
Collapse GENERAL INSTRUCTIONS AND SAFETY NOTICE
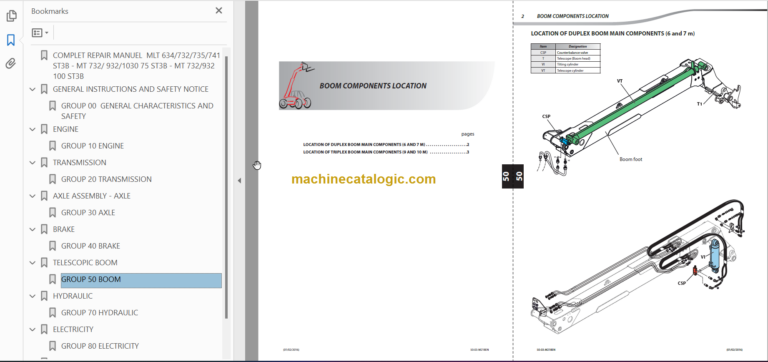(33, 89)
